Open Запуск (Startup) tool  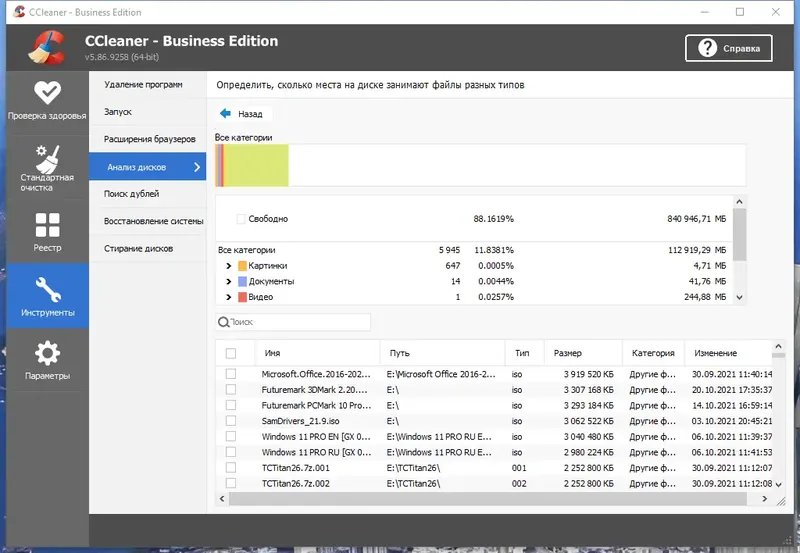pos(148,112)
